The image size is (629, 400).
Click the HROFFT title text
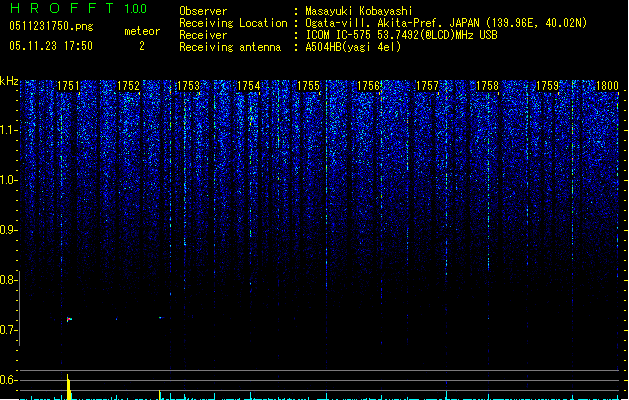60,9
